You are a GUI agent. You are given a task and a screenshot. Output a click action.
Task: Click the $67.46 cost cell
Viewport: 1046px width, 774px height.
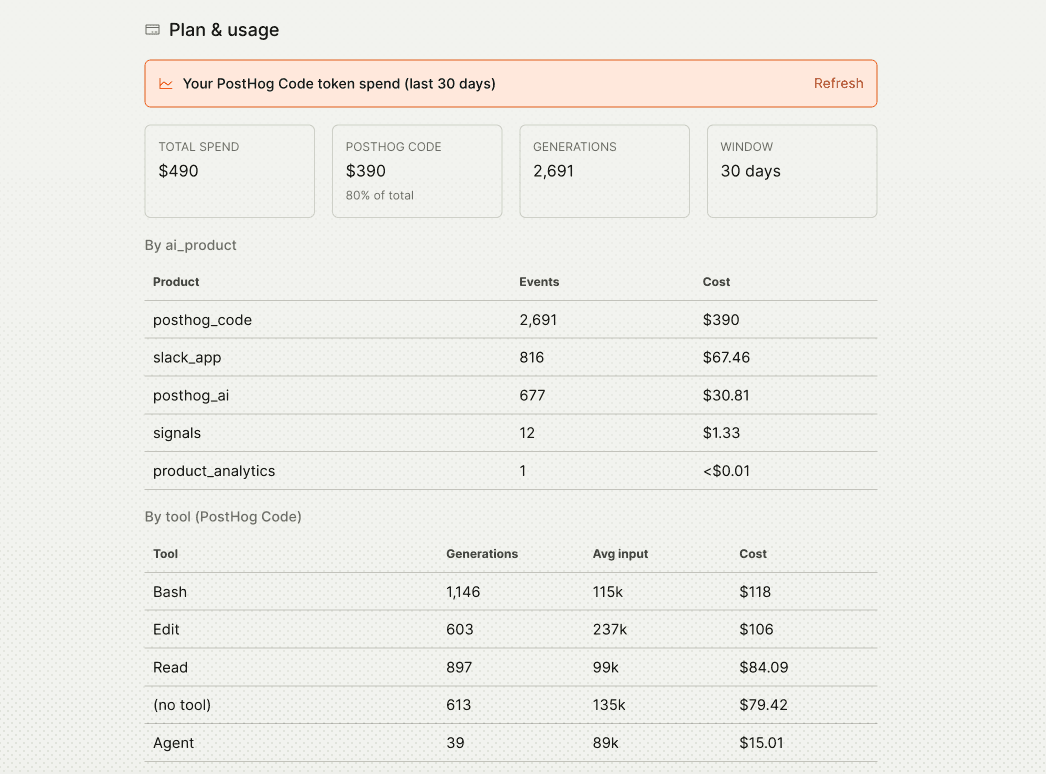coord(726,358)
